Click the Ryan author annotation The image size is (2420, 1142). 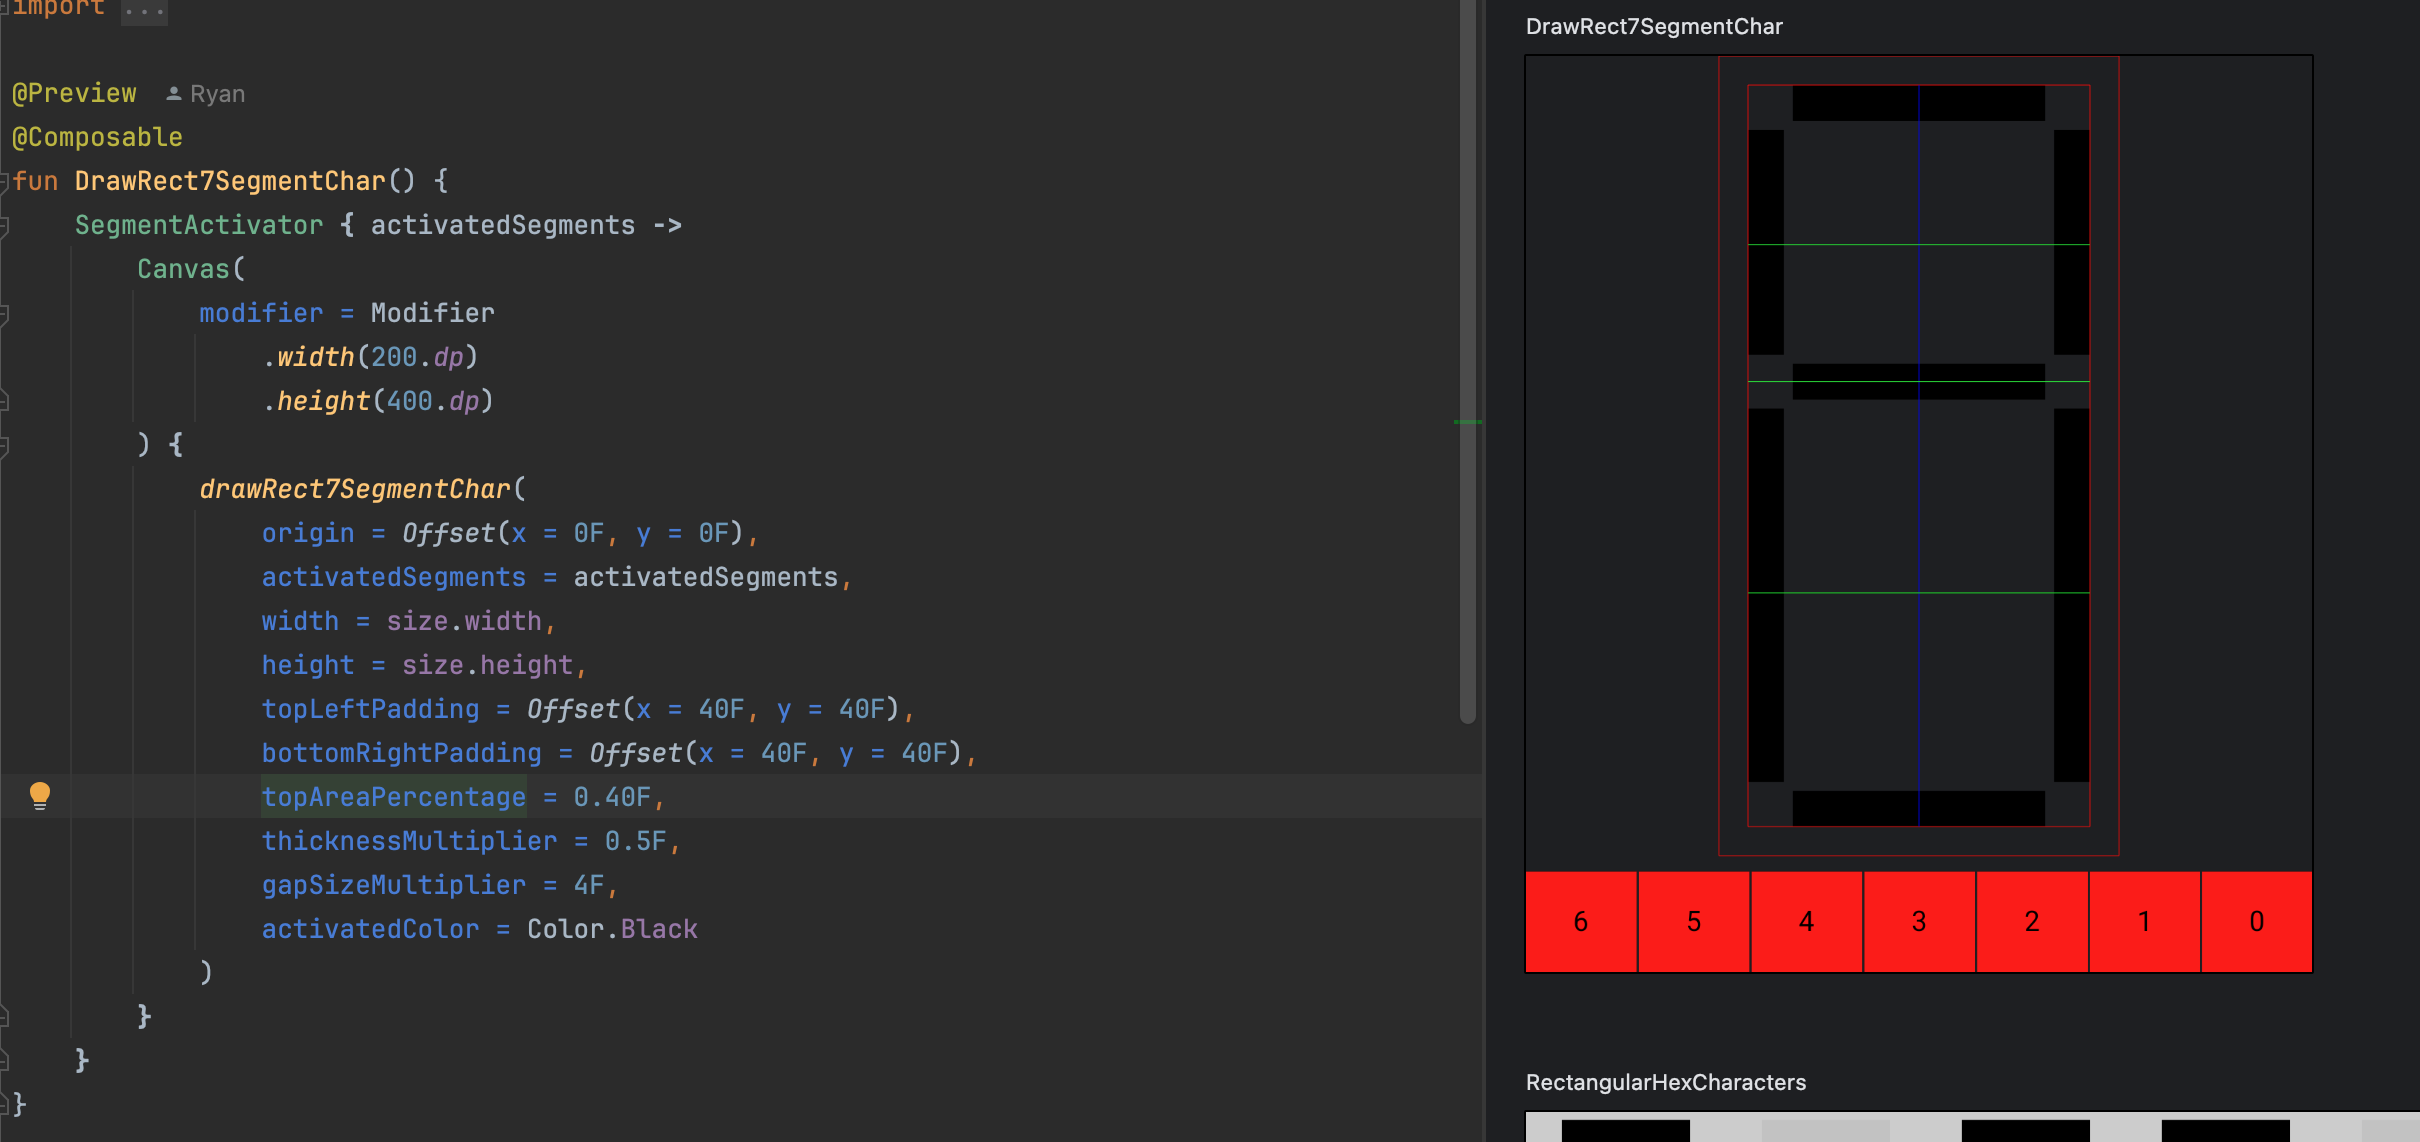pyautogui.click(x=217, y=94)
